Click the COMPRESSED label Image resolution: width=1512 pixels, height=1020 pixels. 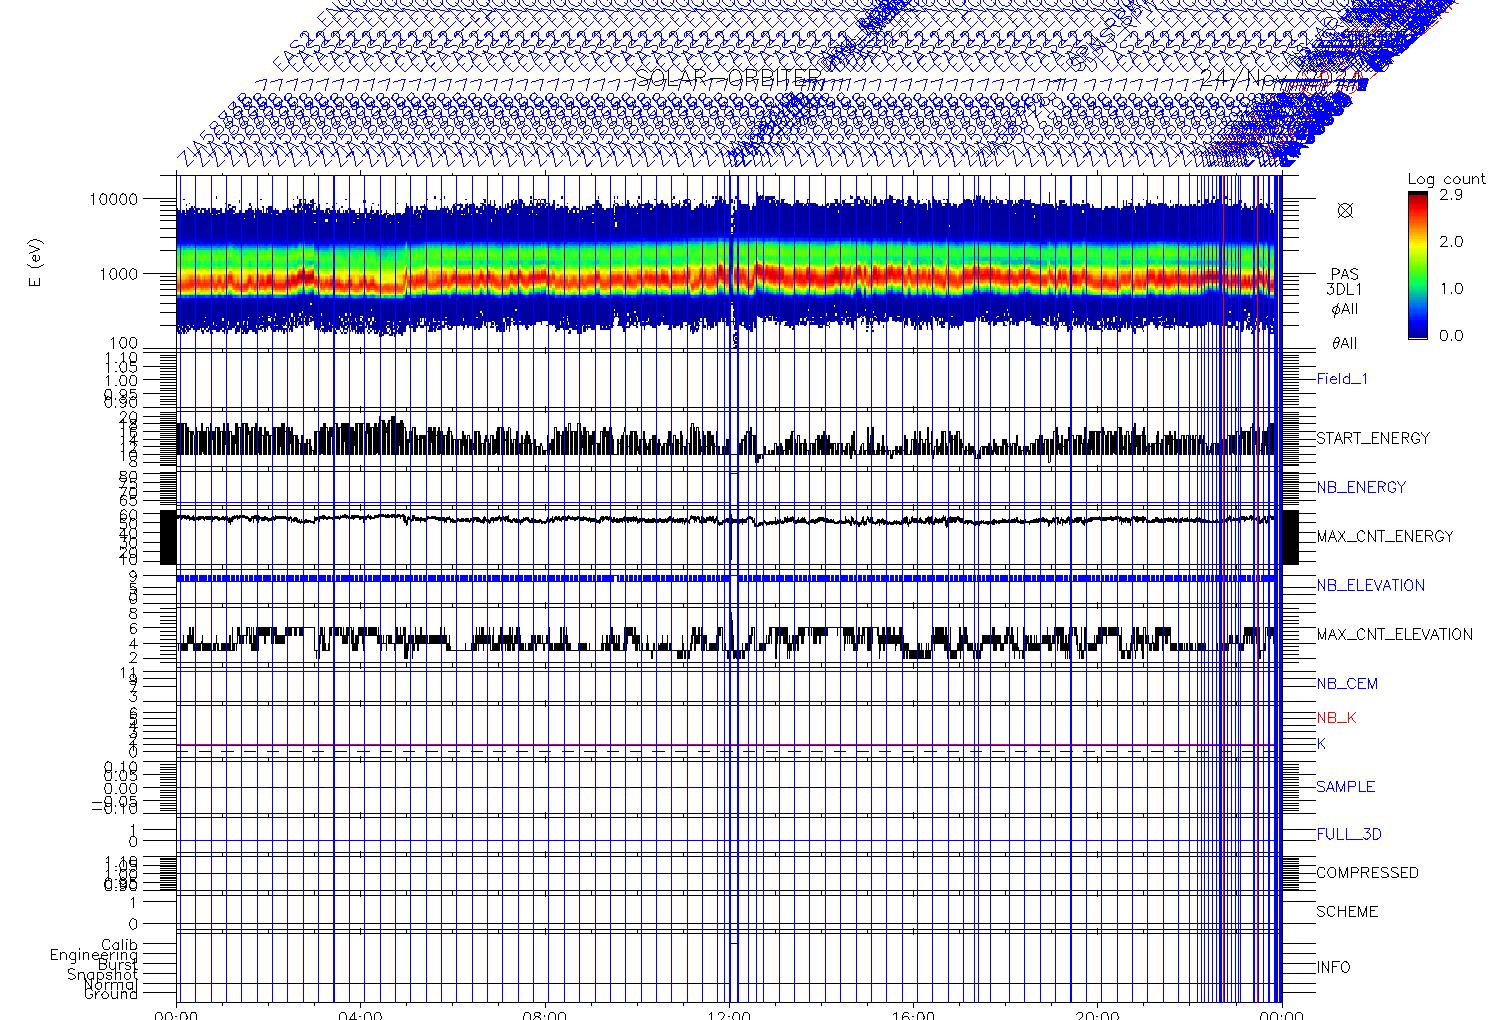(x=1367, y=873)
